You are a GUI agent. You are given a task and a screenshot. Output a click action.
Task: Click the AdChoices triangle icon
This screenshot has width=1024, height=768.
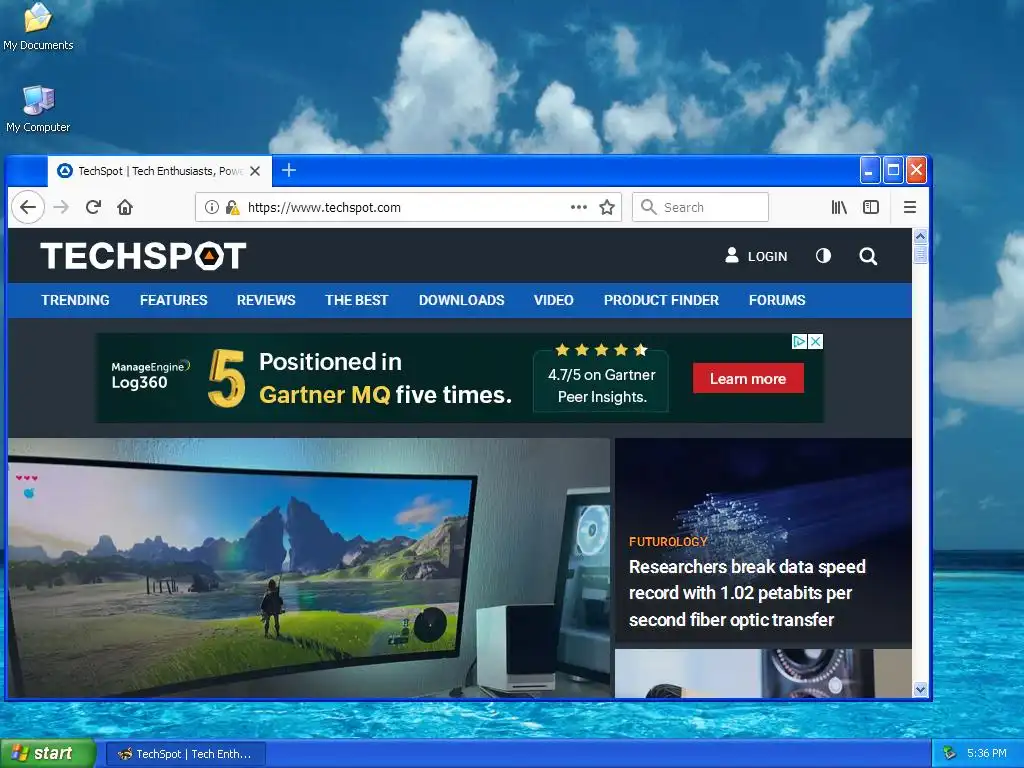[799, 342]
